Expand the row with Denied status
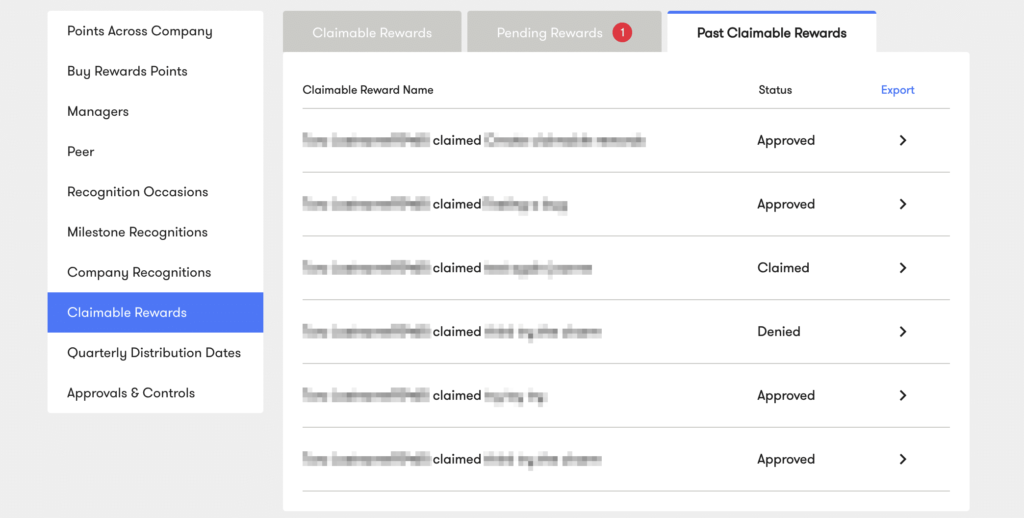This screenshot has height=518, width=1024. pyautogui.click(x=903, y=332)
